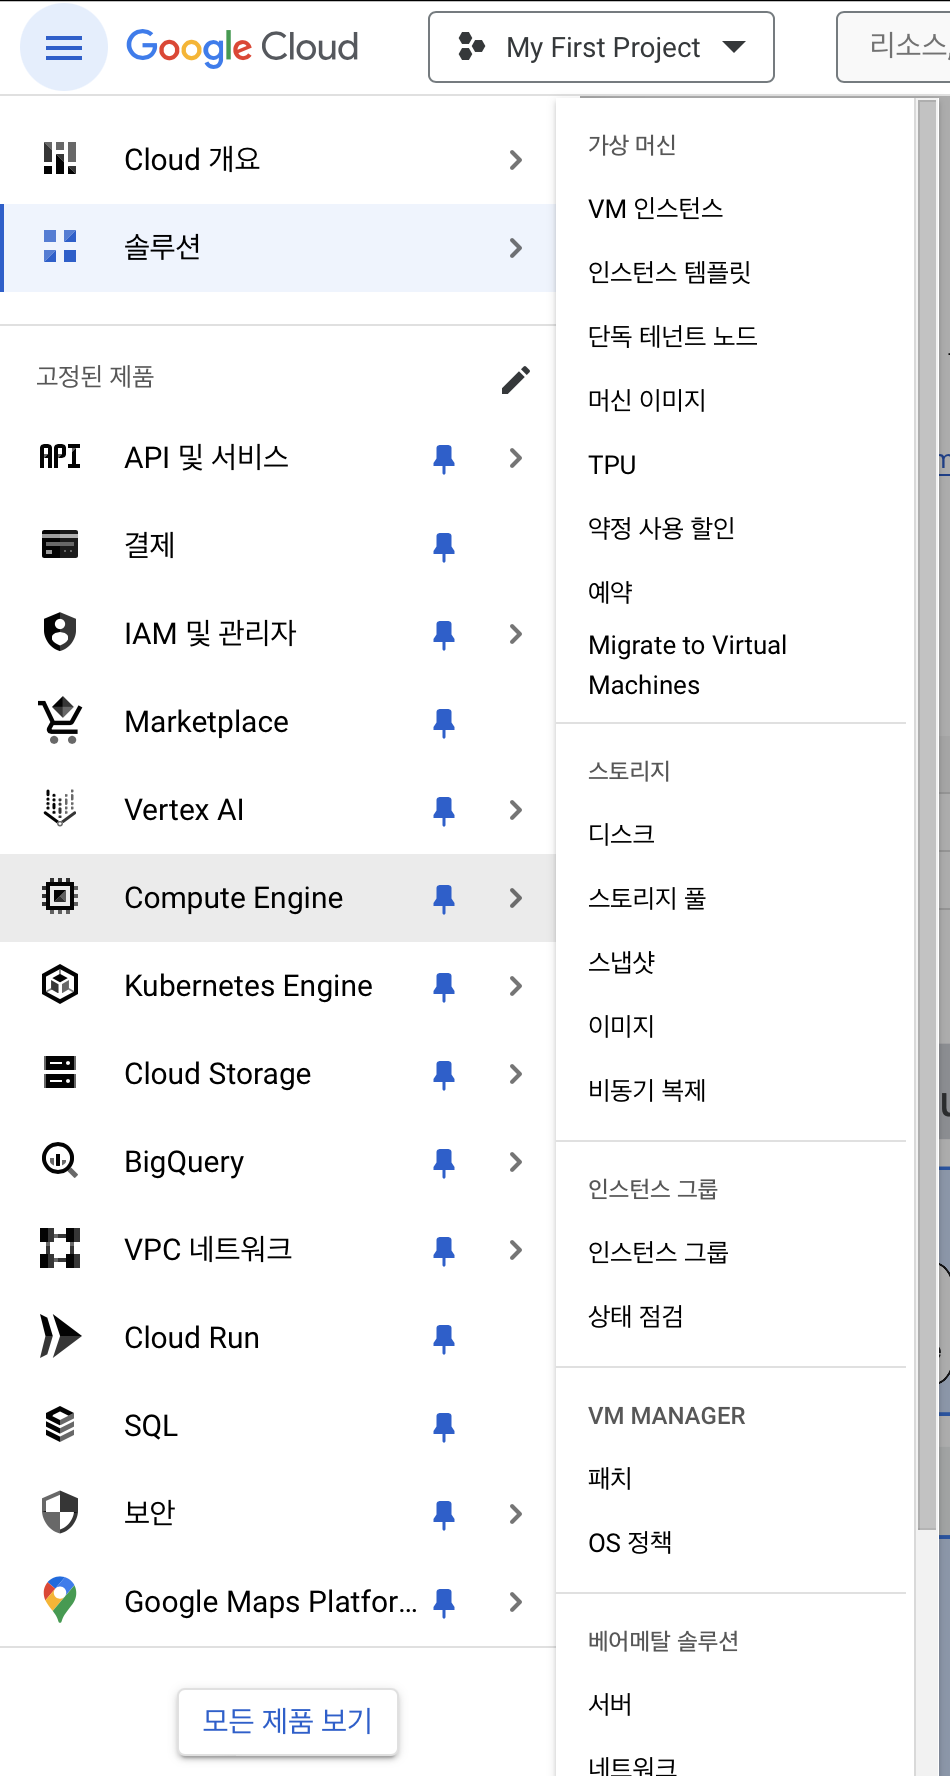Click the 보안 shield icon
Viewport: 950px width, 1776px height.
(60, 1512)
